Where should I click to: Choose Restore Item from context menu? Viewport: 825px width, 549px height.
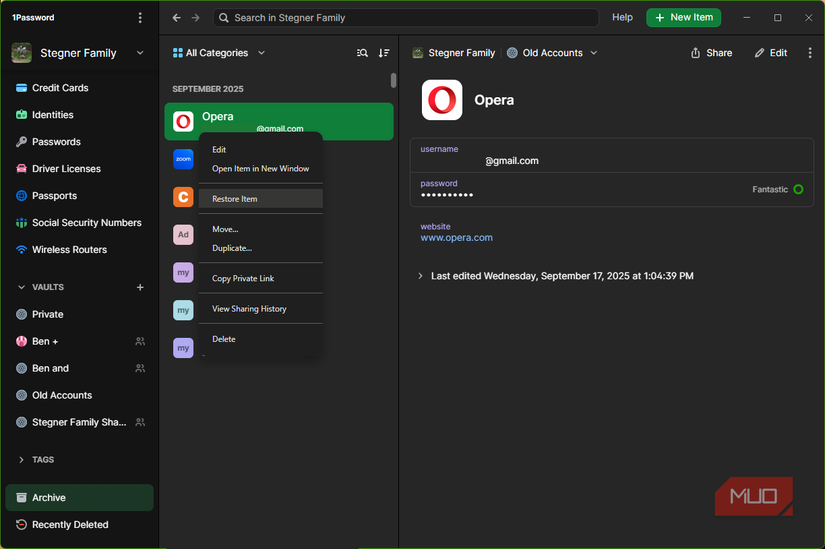coord(235,199)
